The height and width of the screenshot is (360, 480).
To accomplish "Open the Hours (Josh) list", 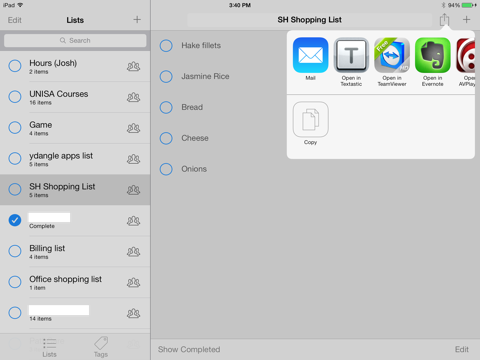I will click(75, 66).
